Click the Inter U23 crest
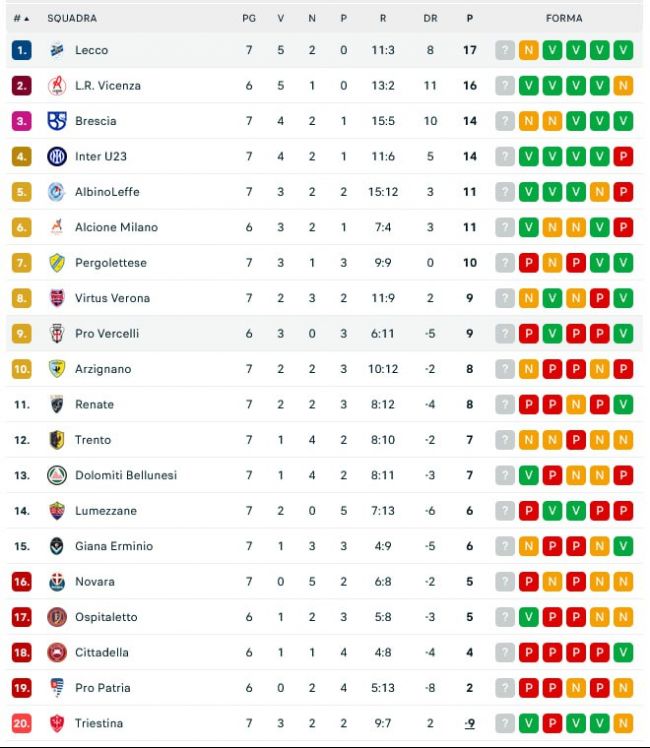This screenshot has width=650, height=748. pos(57,156)
